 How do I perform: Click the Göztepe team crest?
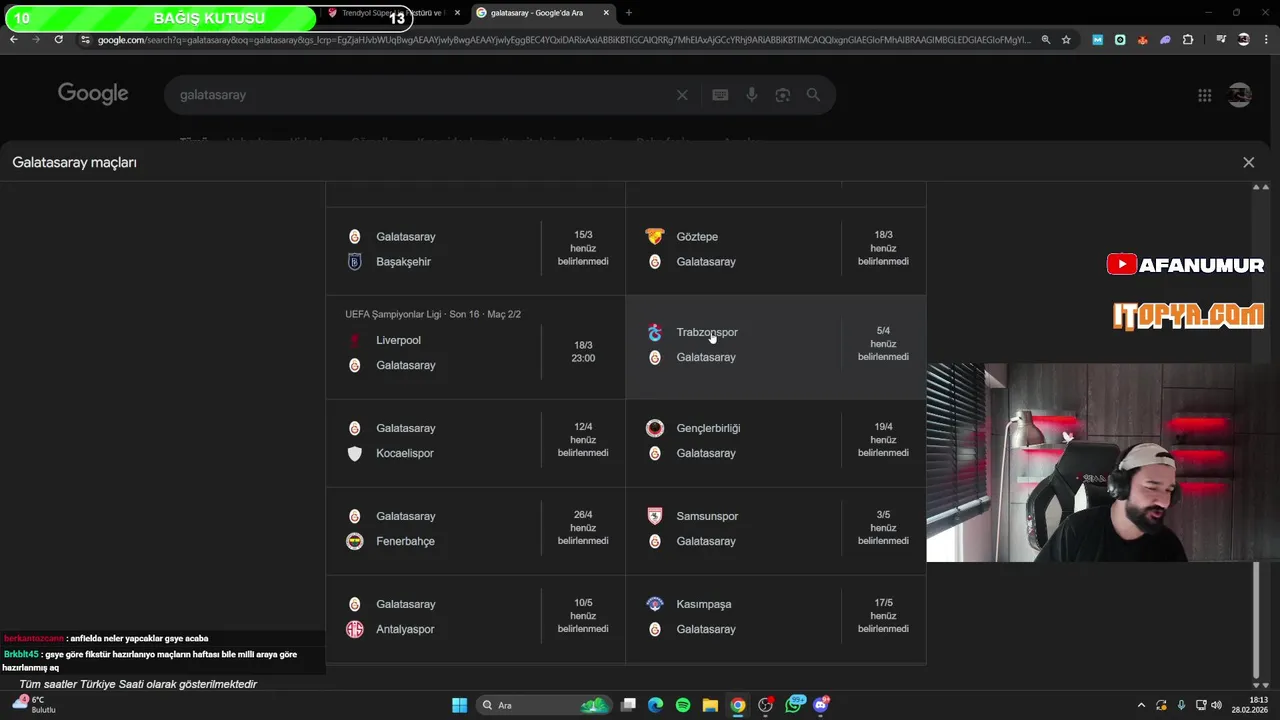tap(655, 237)
